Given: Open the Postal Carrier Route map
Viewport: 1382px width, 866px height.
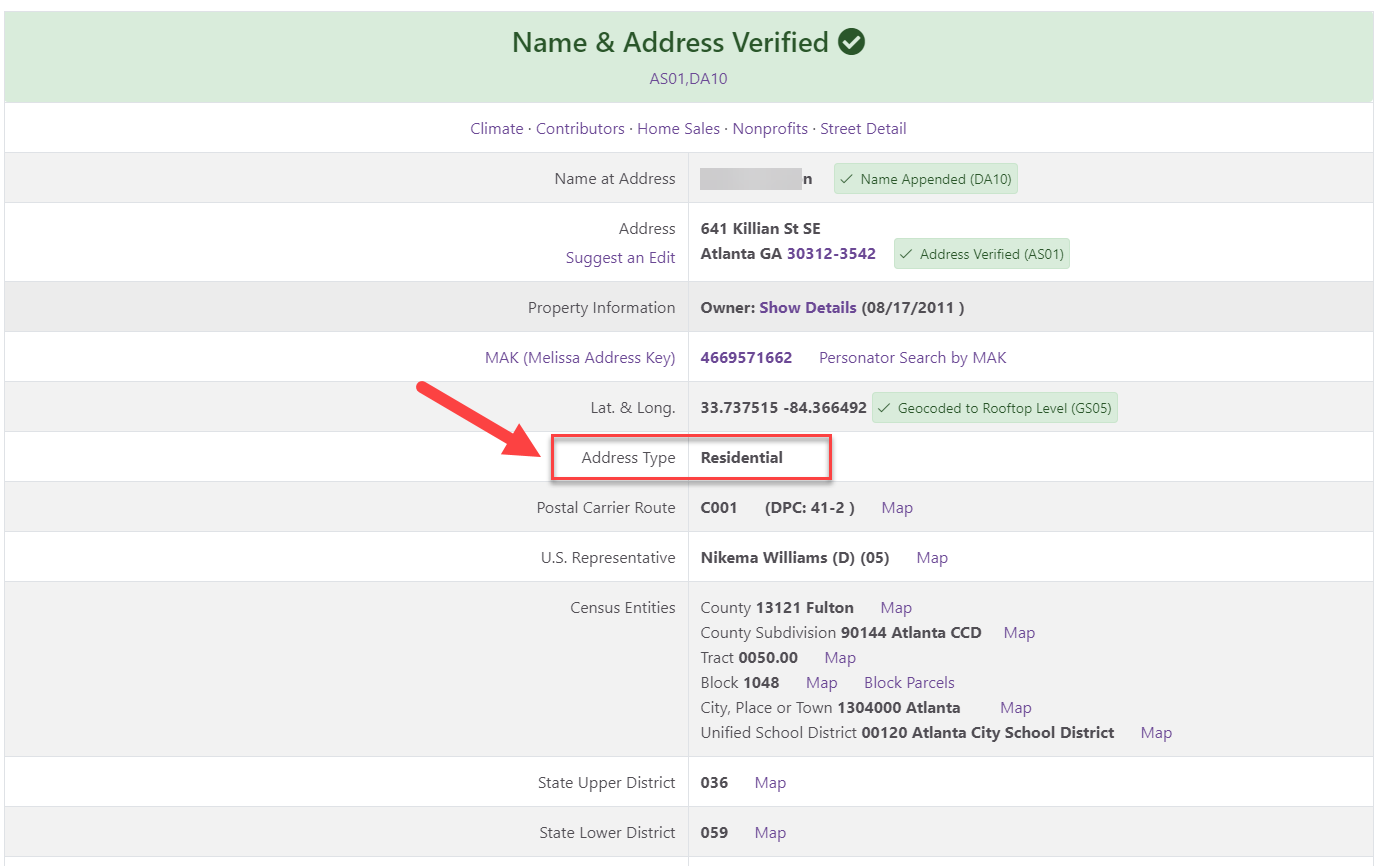Looking at the screenshot, I should click(896, 507).
